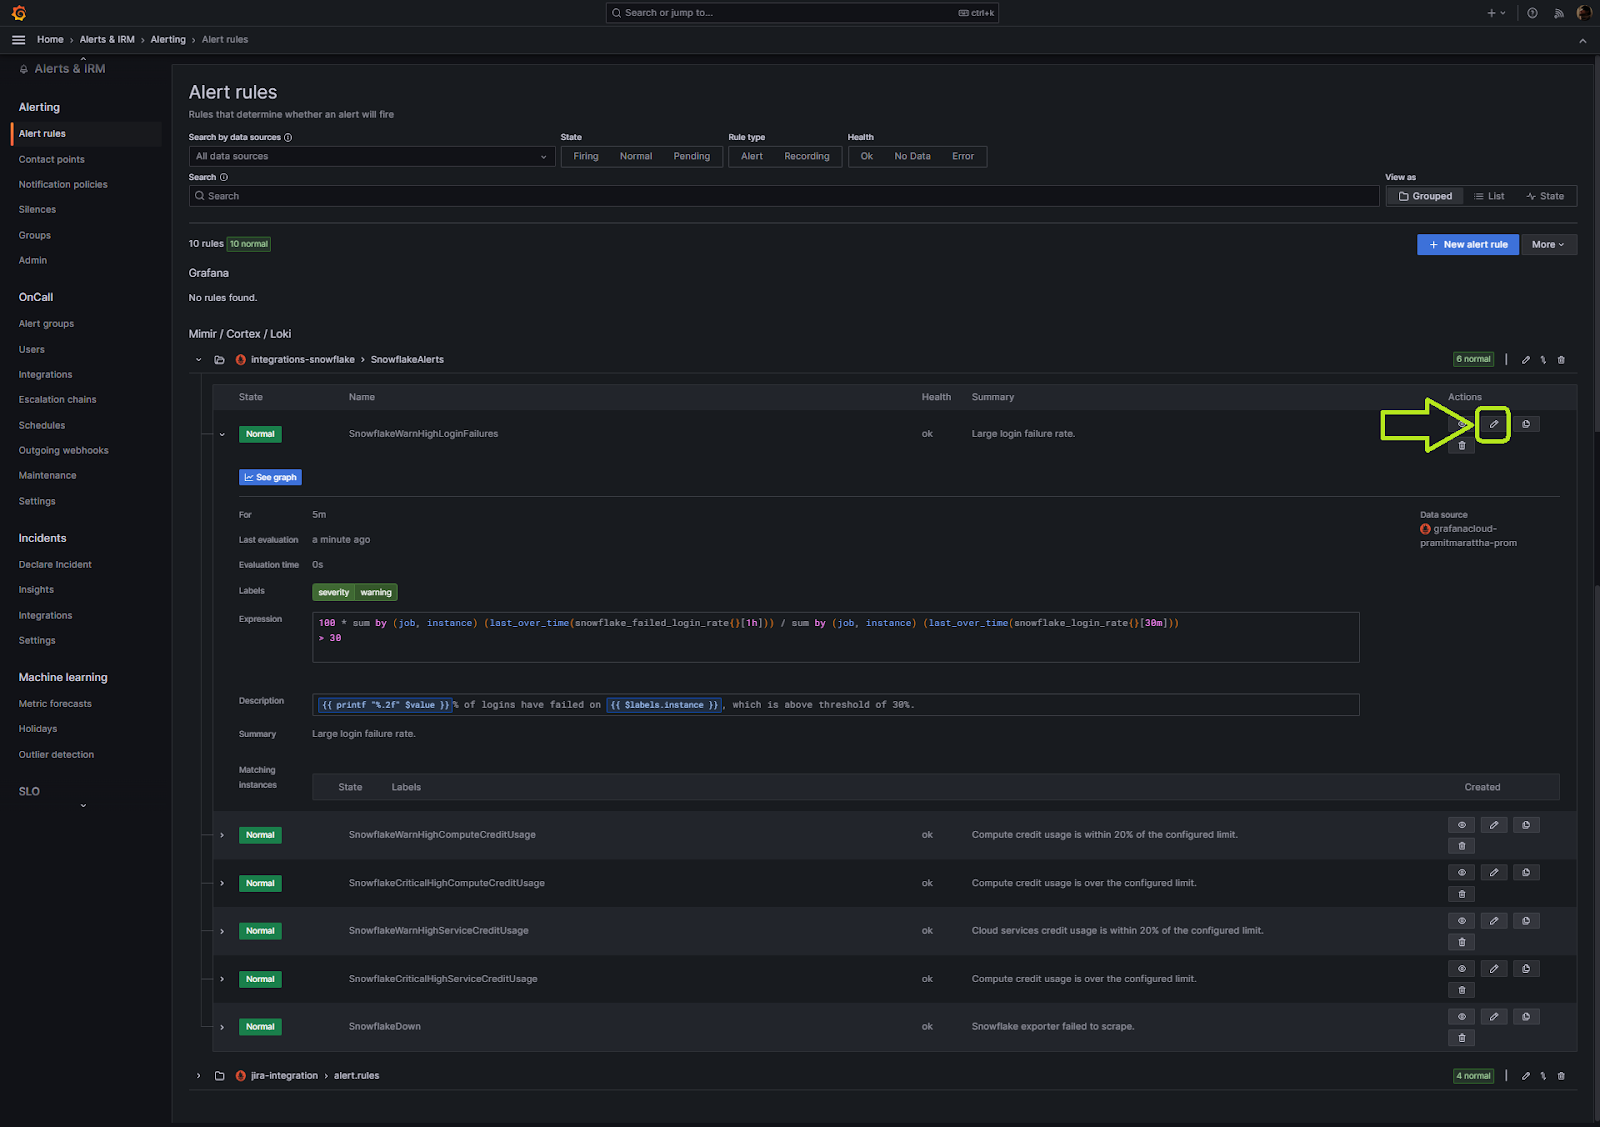Screen dimensions: 1600x1127
Task: Filter by Alert rule type
Action: [x=752, y=157]
